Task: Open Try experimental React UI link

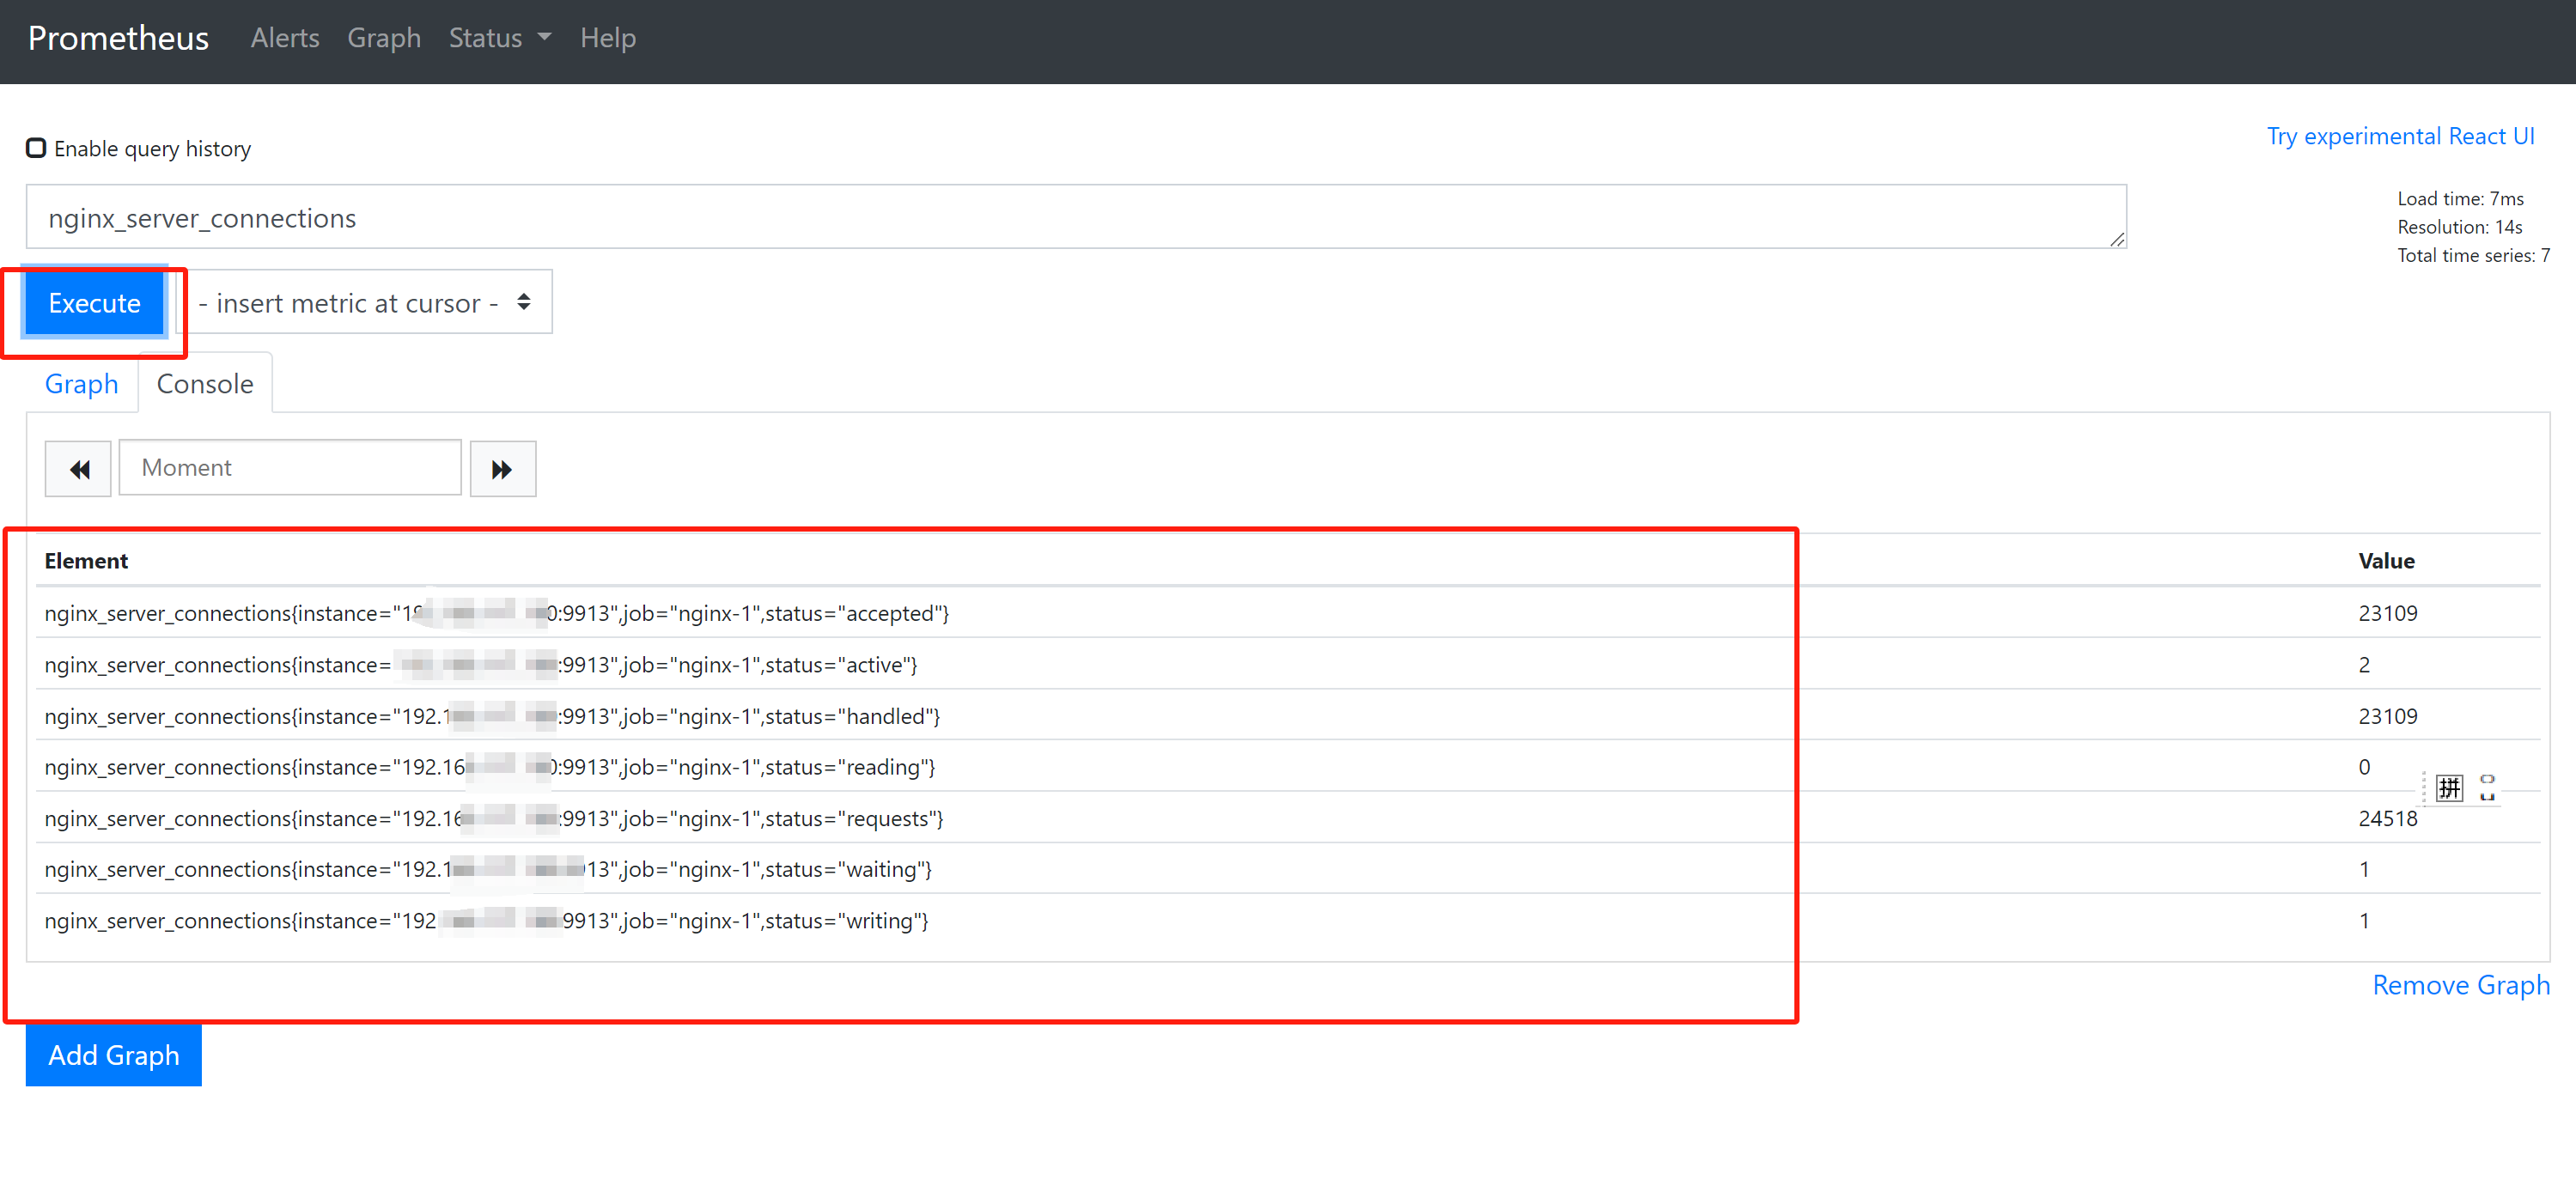Action: (2400, 136)
